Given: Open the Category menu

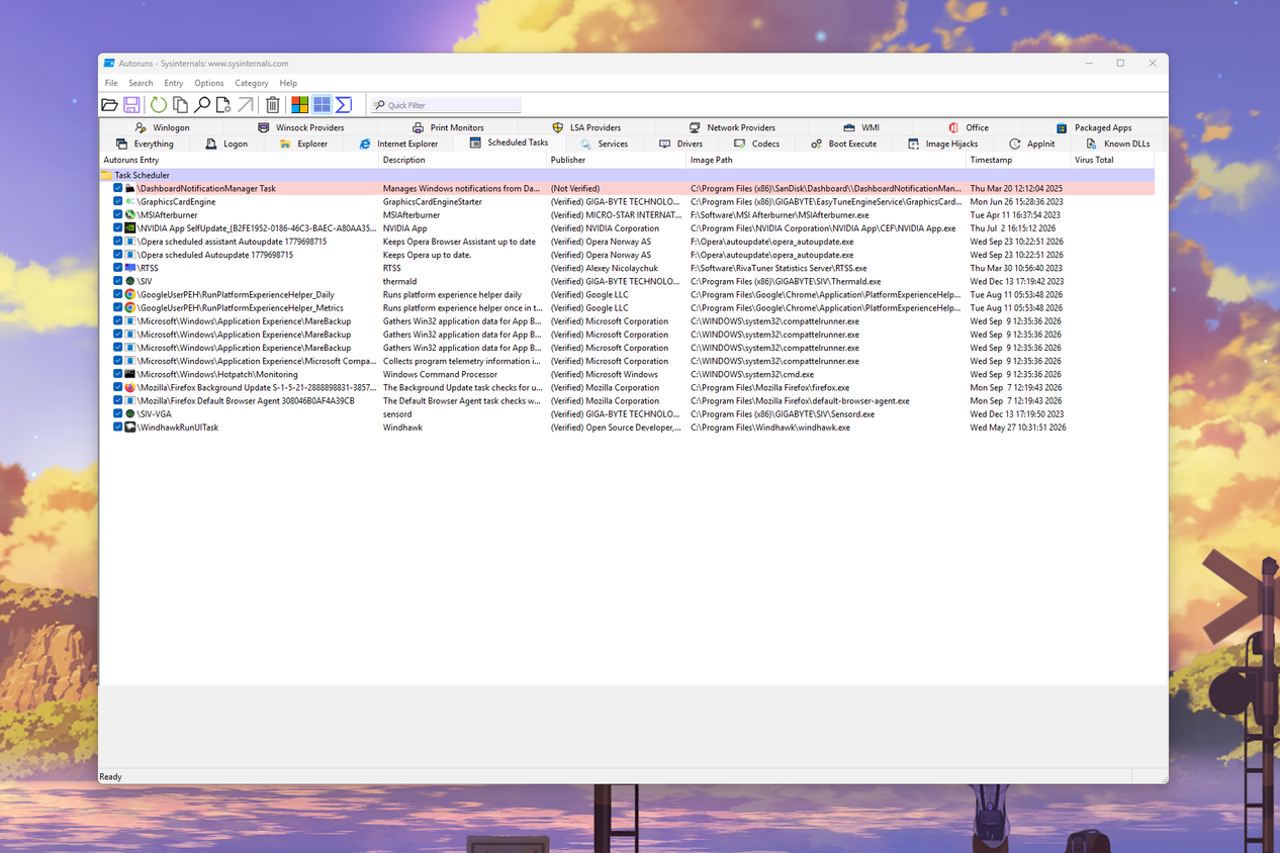Looking at the screenshot, I should [x=252, y=83].
